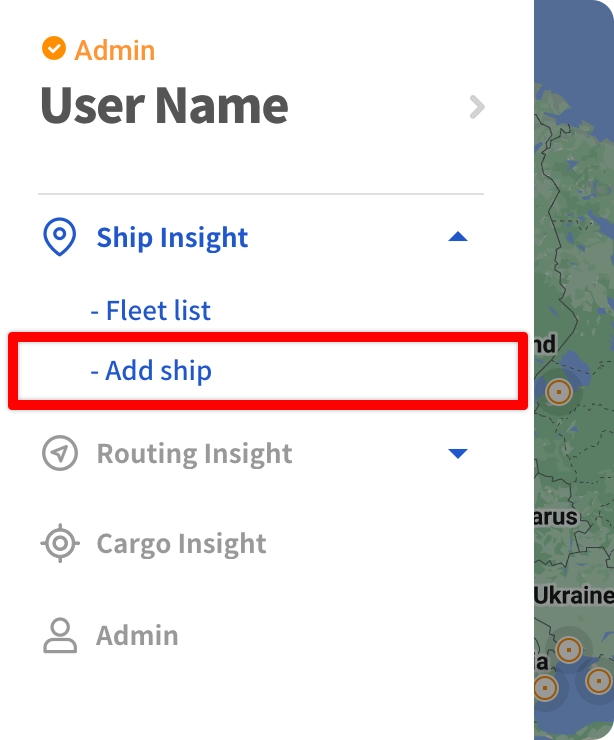Collapse the Ship Insight section arrow
Viewport: 614px width, 740px height.
(x=457, y=237)
